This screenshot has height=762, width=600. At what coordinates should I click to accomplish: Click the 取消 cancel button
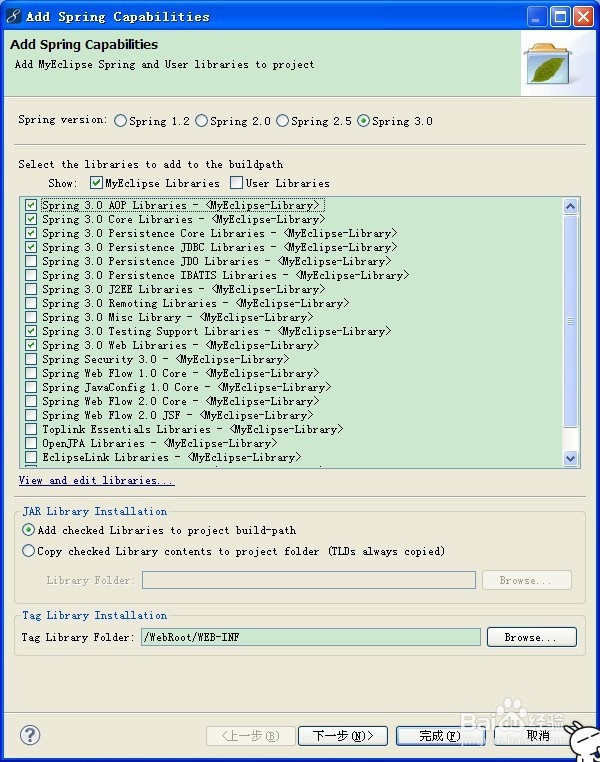538,736
